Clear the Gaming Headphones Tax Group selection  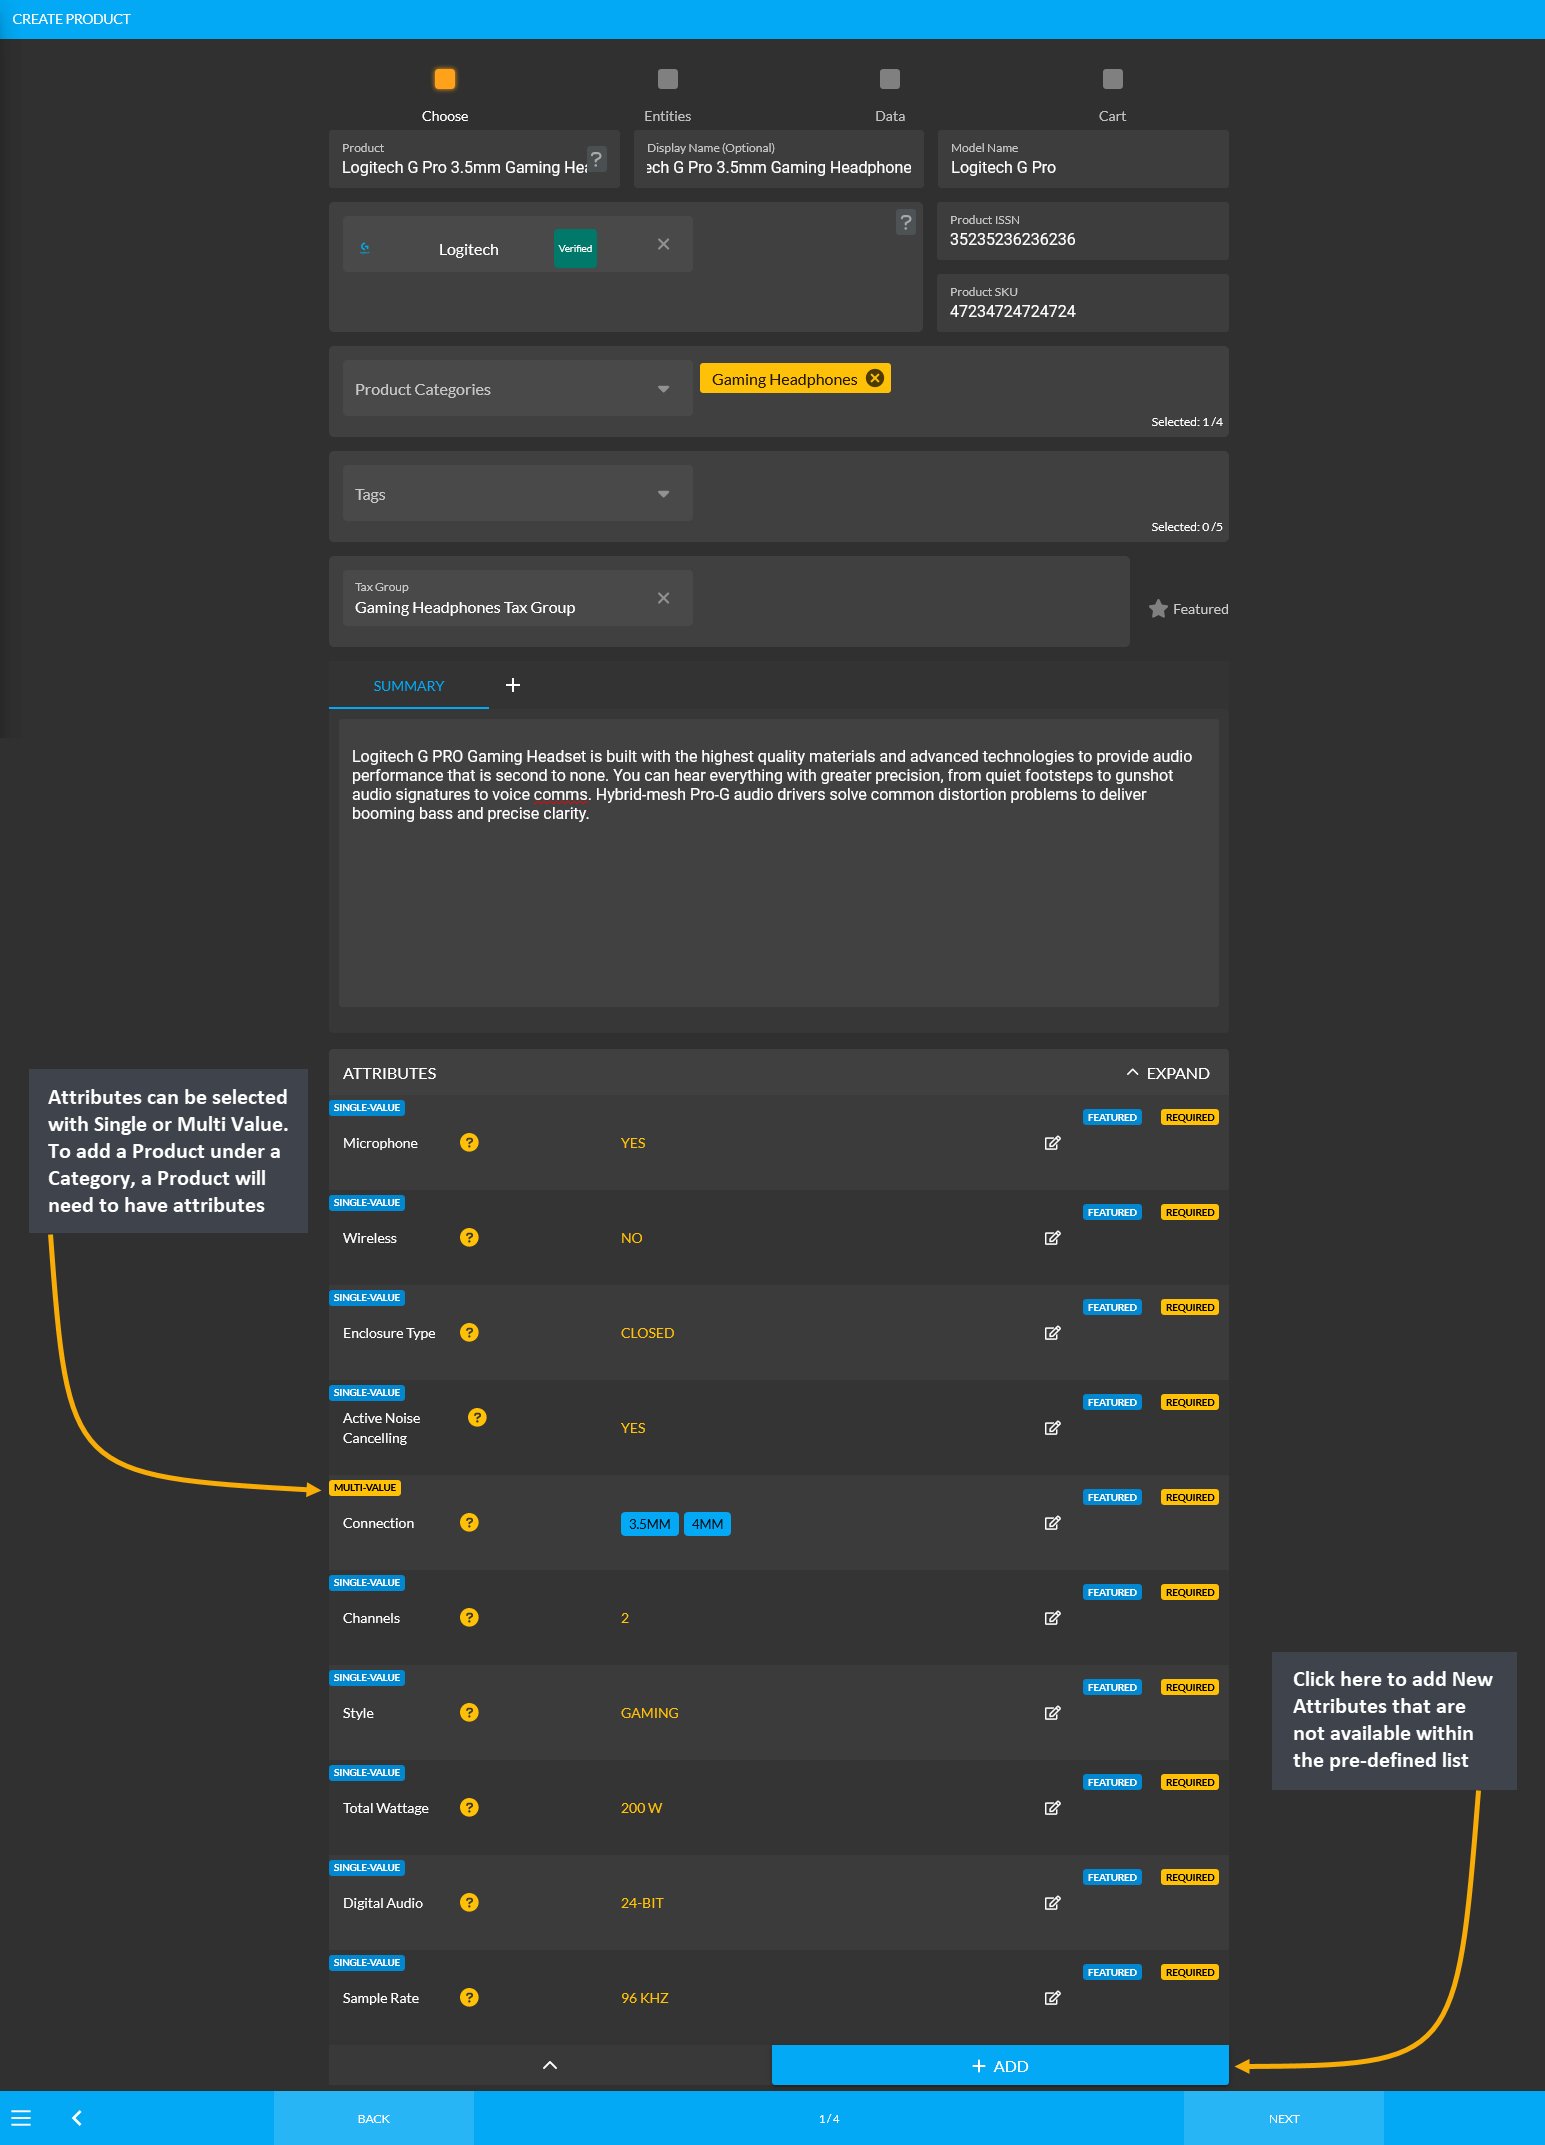(663, 598)
